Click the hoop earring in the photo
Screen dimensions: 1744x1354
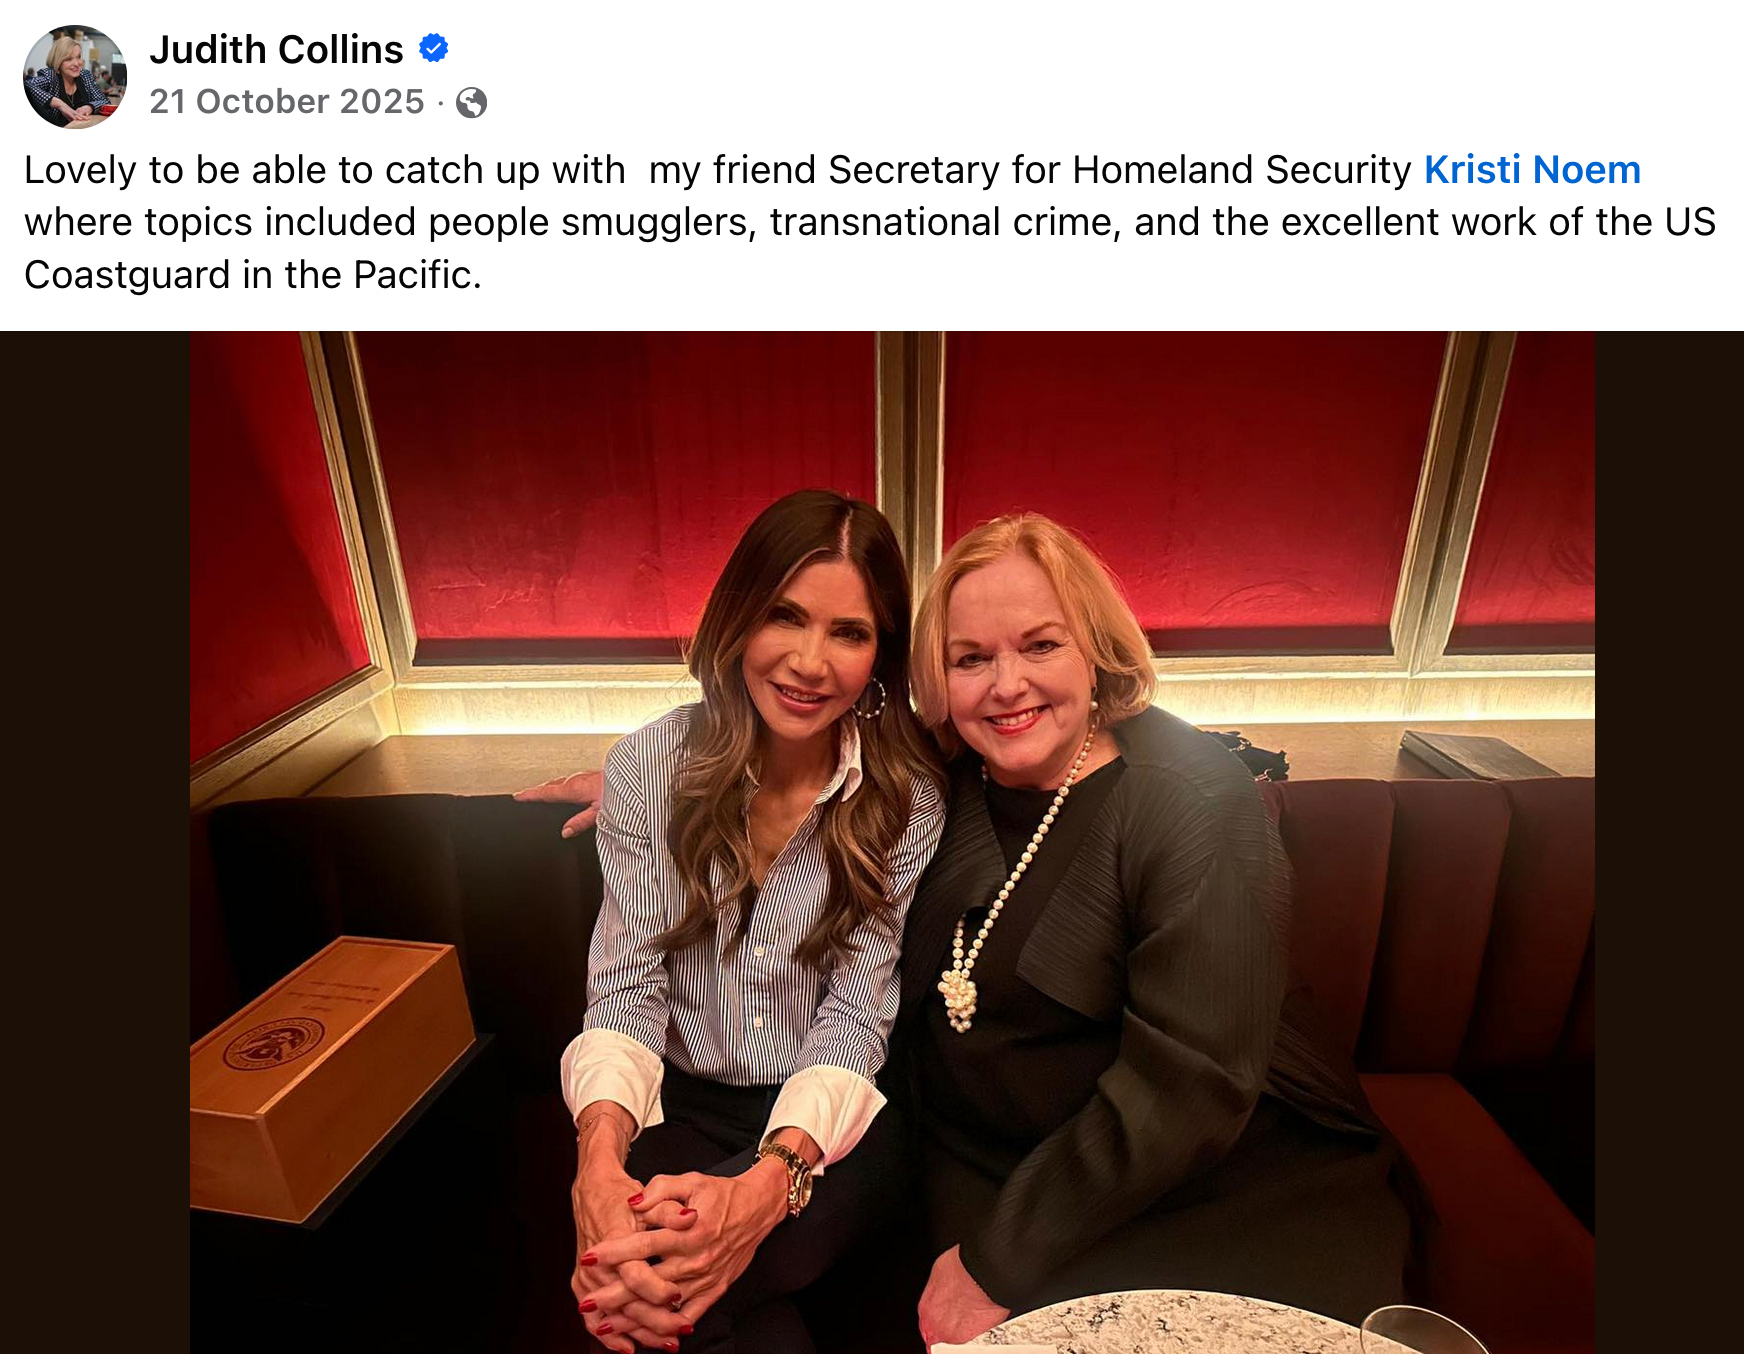[870, 698]
